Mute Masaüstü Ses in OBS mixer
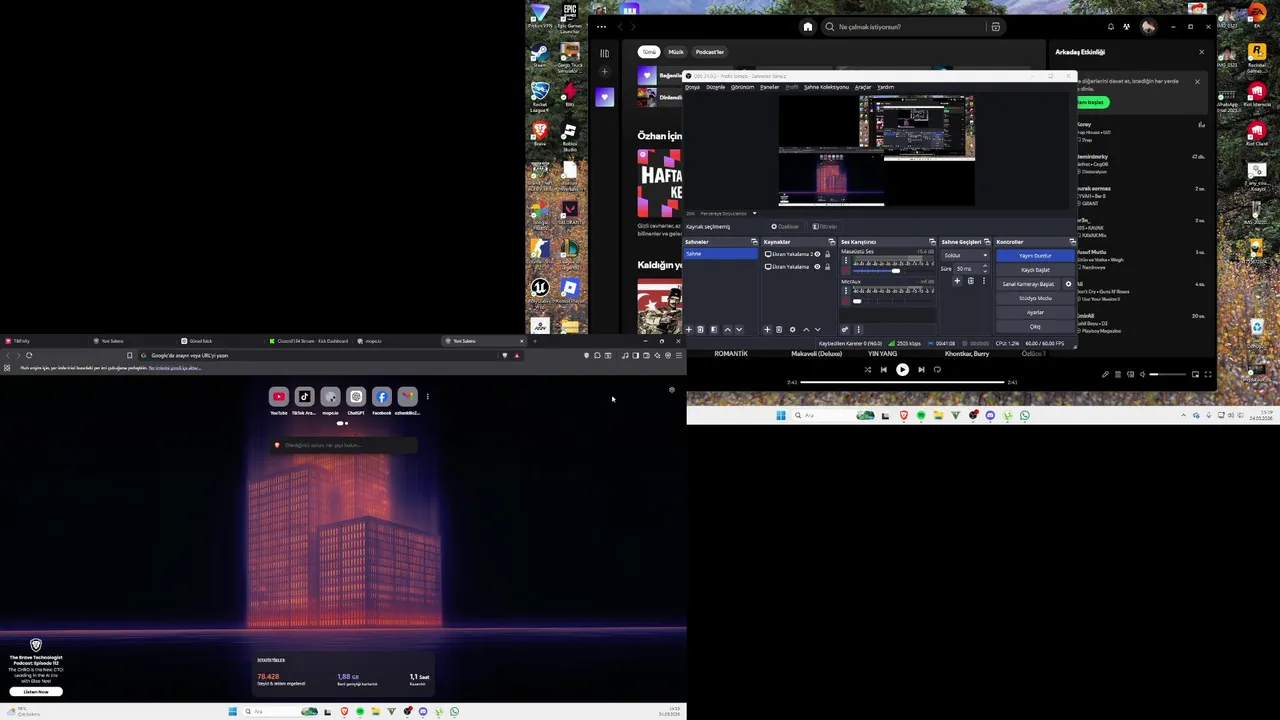 [846, 271]
